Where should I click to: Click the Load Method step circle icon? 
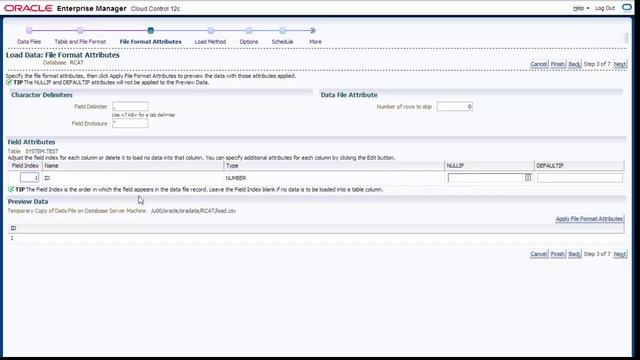[x=211, y=31]
